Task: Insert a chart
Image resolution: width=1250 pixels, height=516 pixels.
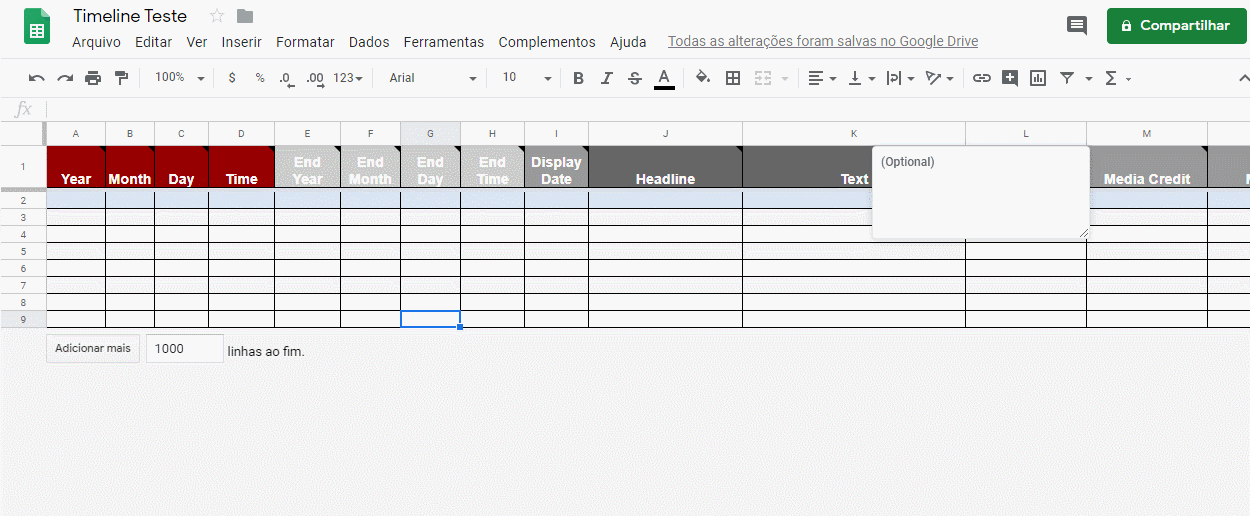Action: [x=1038, y=78]
